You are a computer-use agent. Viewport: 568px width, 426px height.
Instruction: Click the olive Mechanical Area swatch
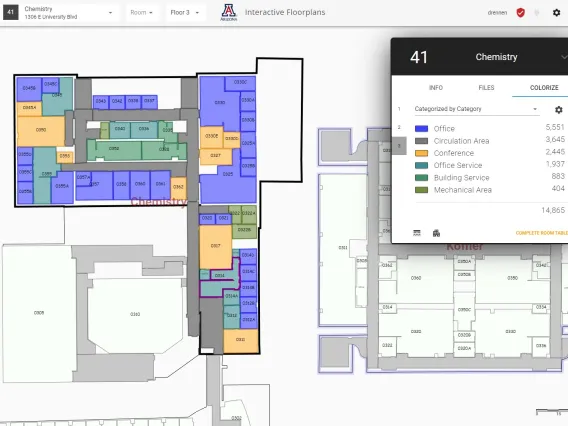pyautogui.click(x=421, y=190)
